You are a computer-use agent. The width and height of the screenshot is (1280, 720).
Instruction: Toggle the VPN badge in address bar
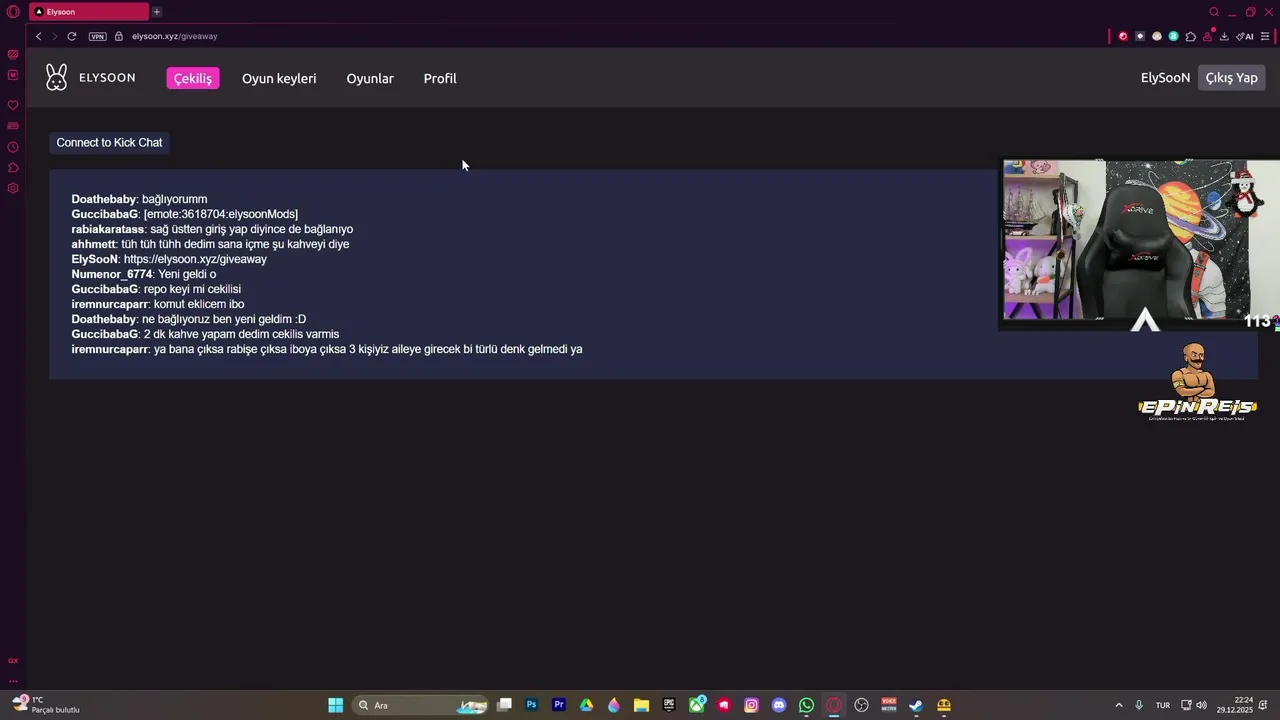97,36
